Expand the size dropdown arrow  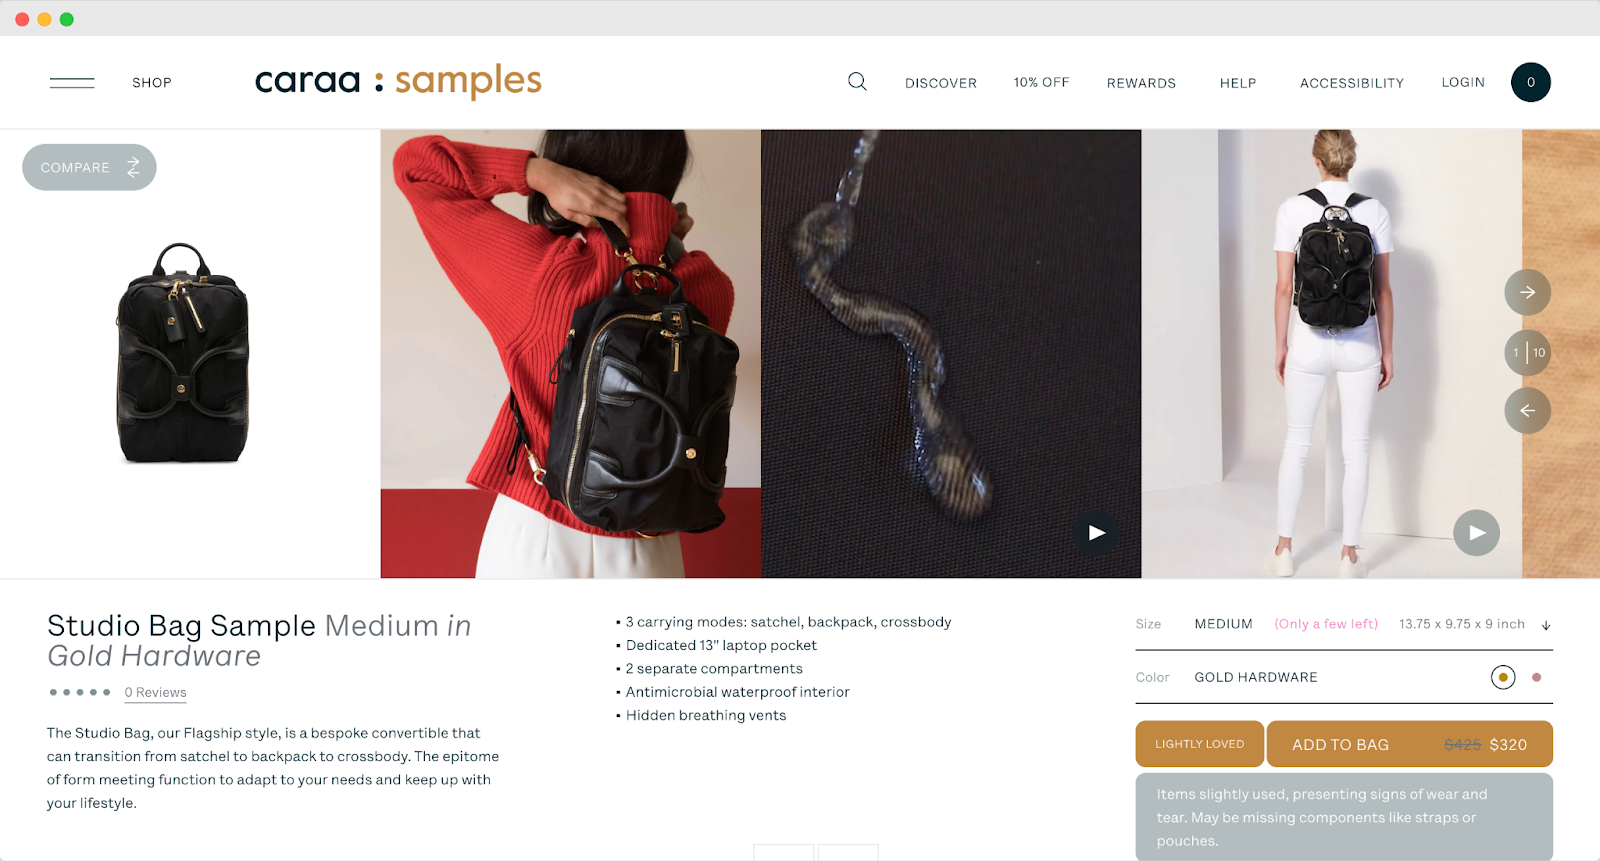pyautogui.click(x=1546, y=625)
